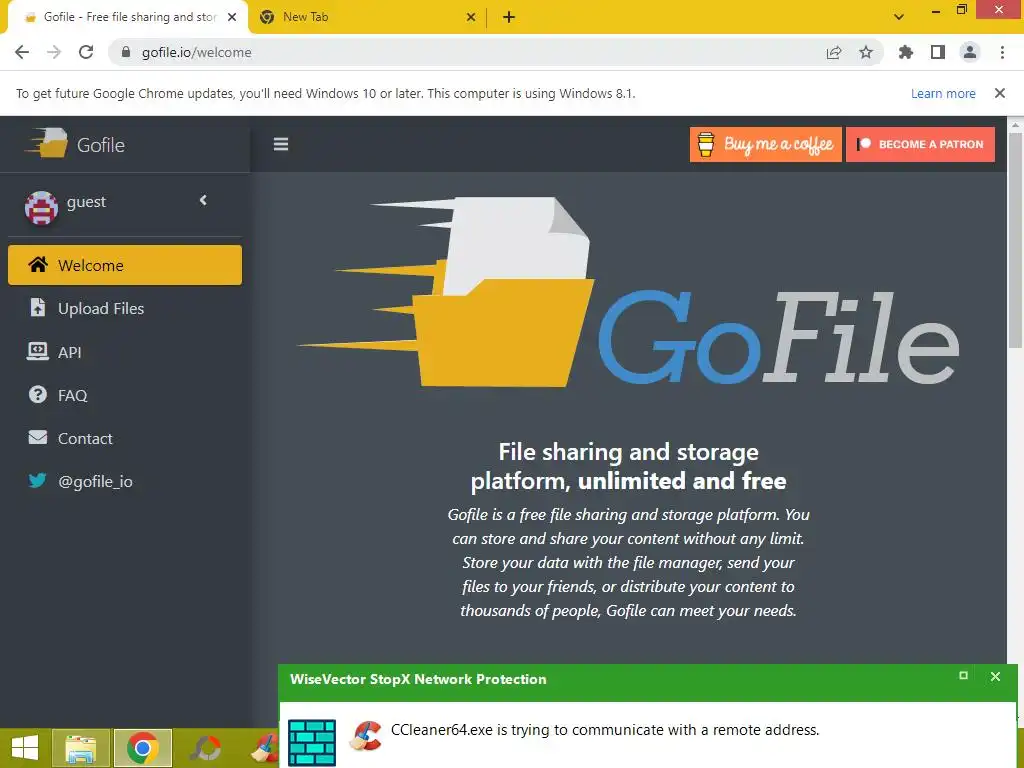Image resolution: width=1024 pixels, height=768 pixels.
Task: Open the @gofile_io Twitter link
Action: click(125, 481)
